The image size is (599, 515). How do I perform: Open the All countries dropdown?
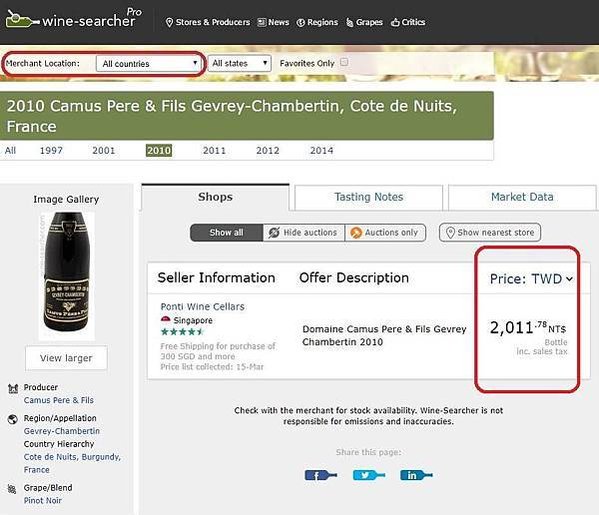pyautogui.click(x=148, y=63)
